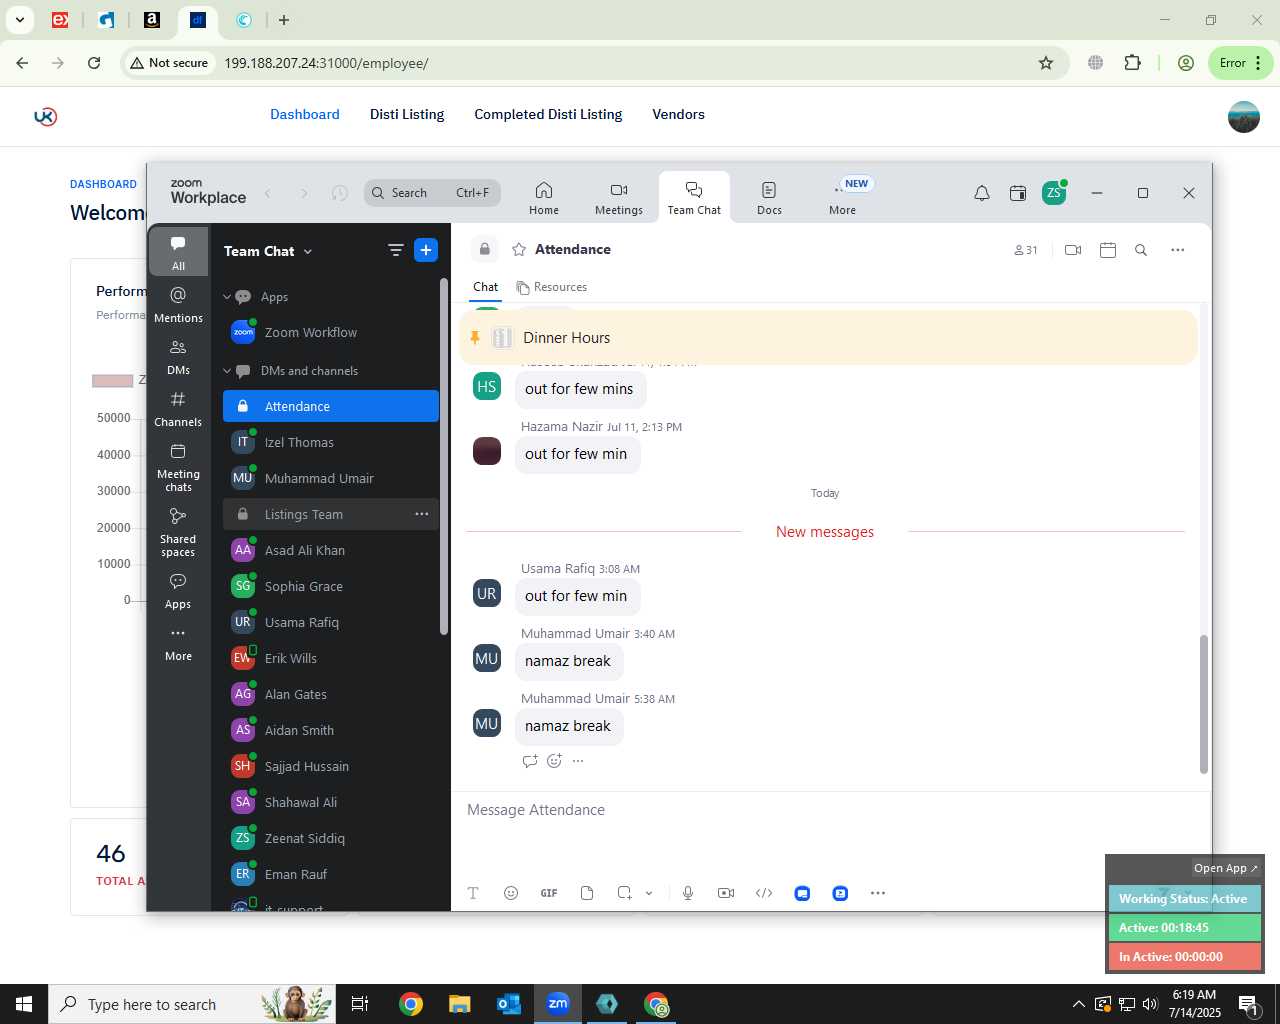
Task: Open Meeting chats in sidebar
Action: [178, 466]
